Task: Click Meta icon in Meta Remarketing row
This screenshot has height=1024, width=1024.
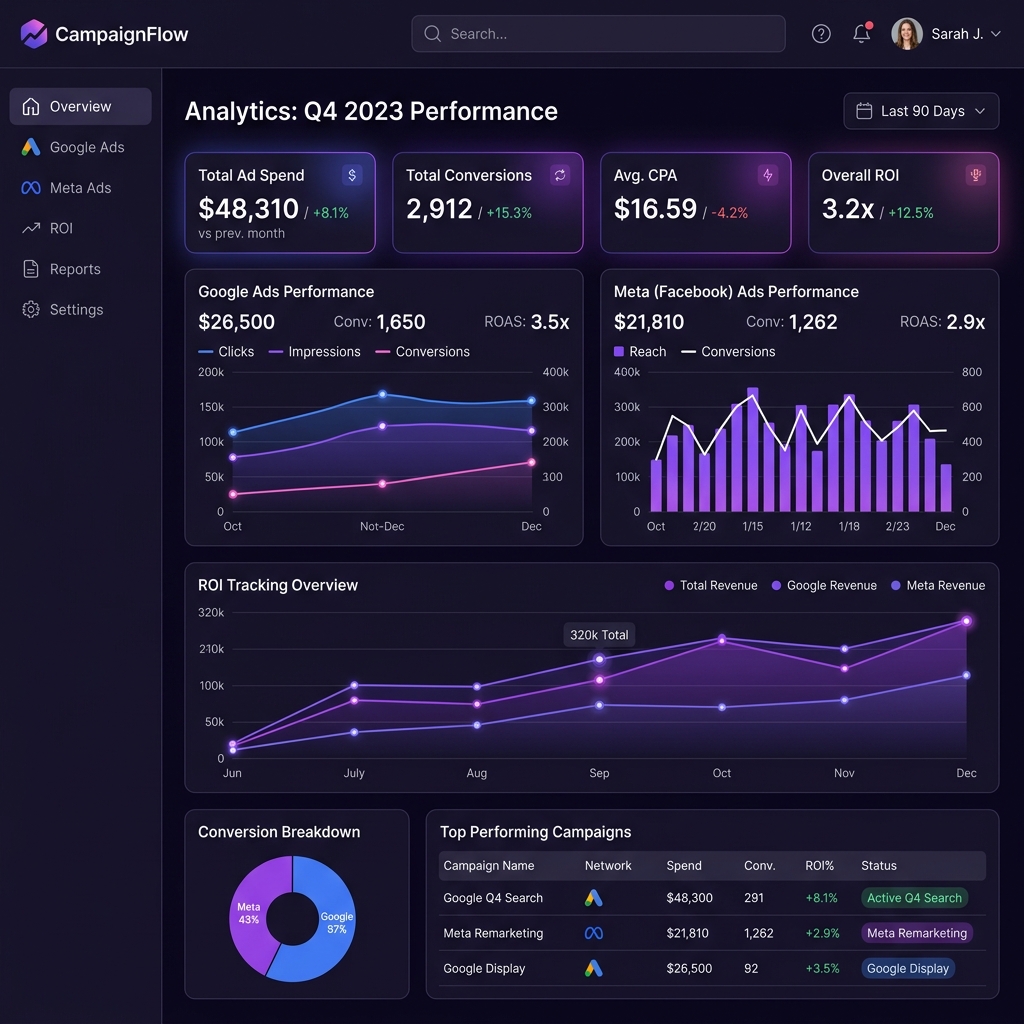Action: [594, 933]
